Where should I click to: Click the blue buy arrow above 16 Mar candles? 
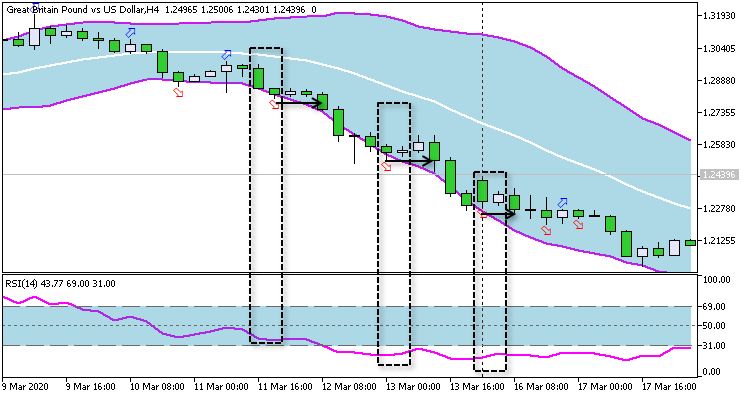pyautogui.click(x=562, y=203)
